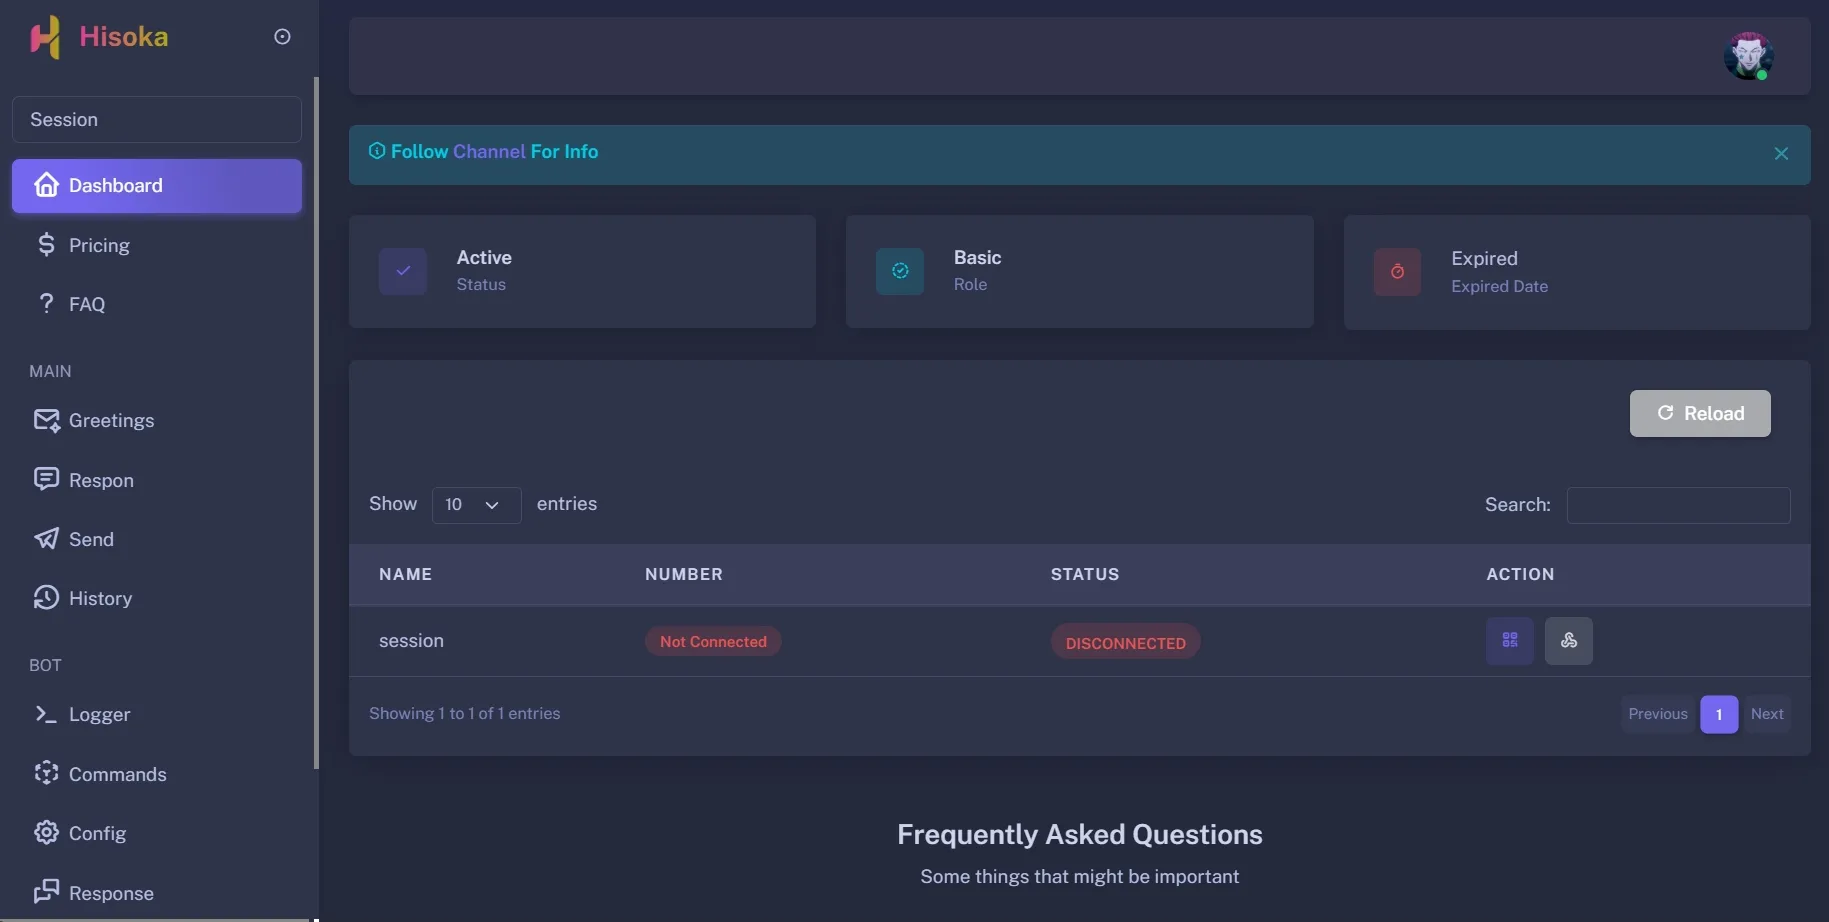
Task: Toggle the sidebar pin radio icon
Action: tap(282, 37)
